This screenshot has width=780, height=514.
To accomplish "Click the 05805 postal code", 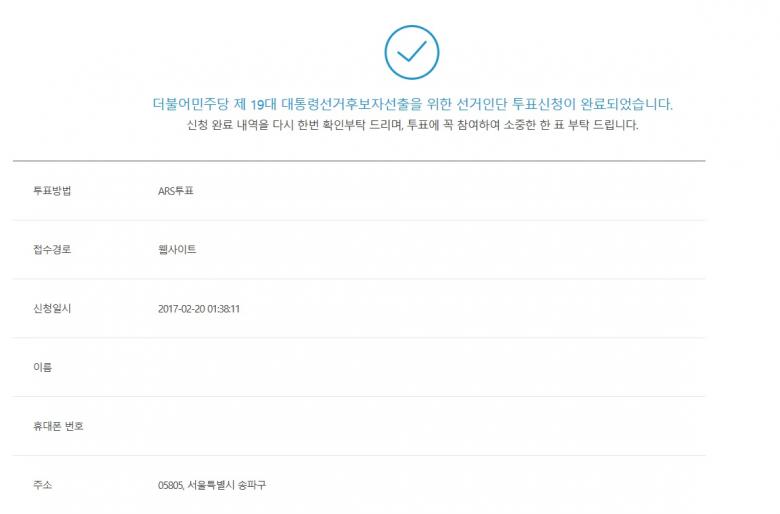I will point(170,486).
